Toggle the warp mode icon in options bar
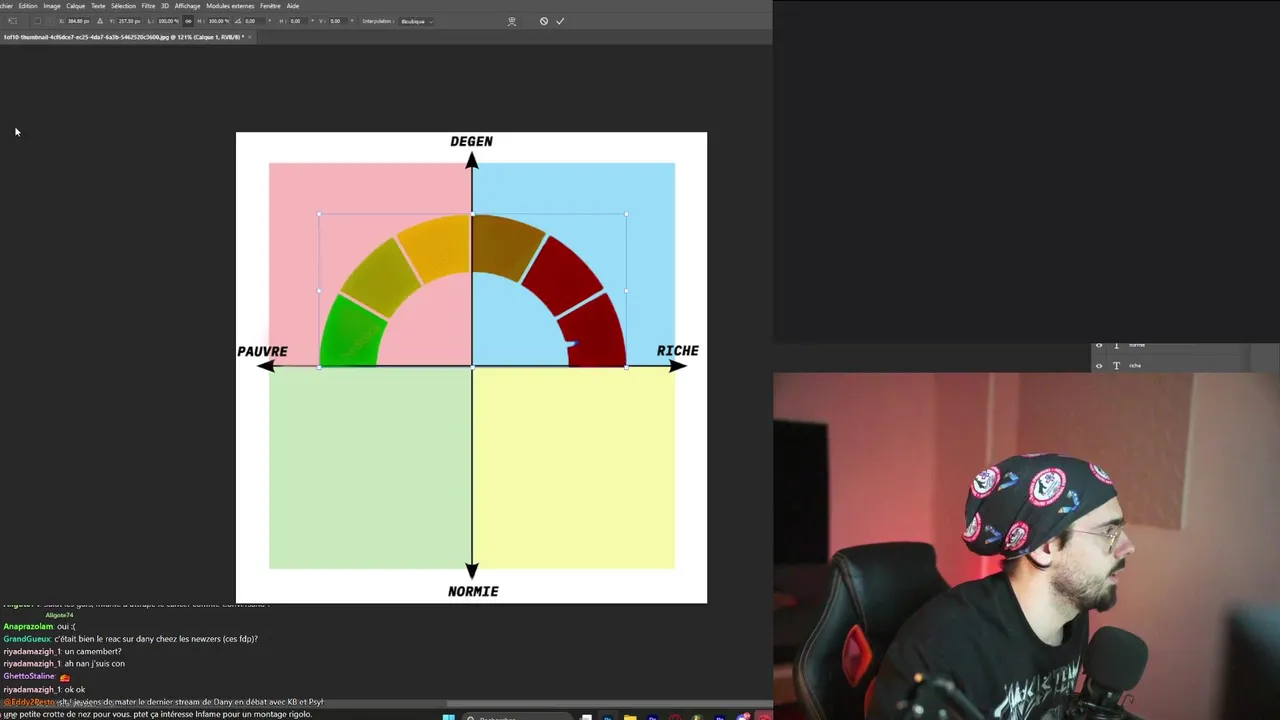1280x720 pixels. pyautogui.click(x=511, y=21)
